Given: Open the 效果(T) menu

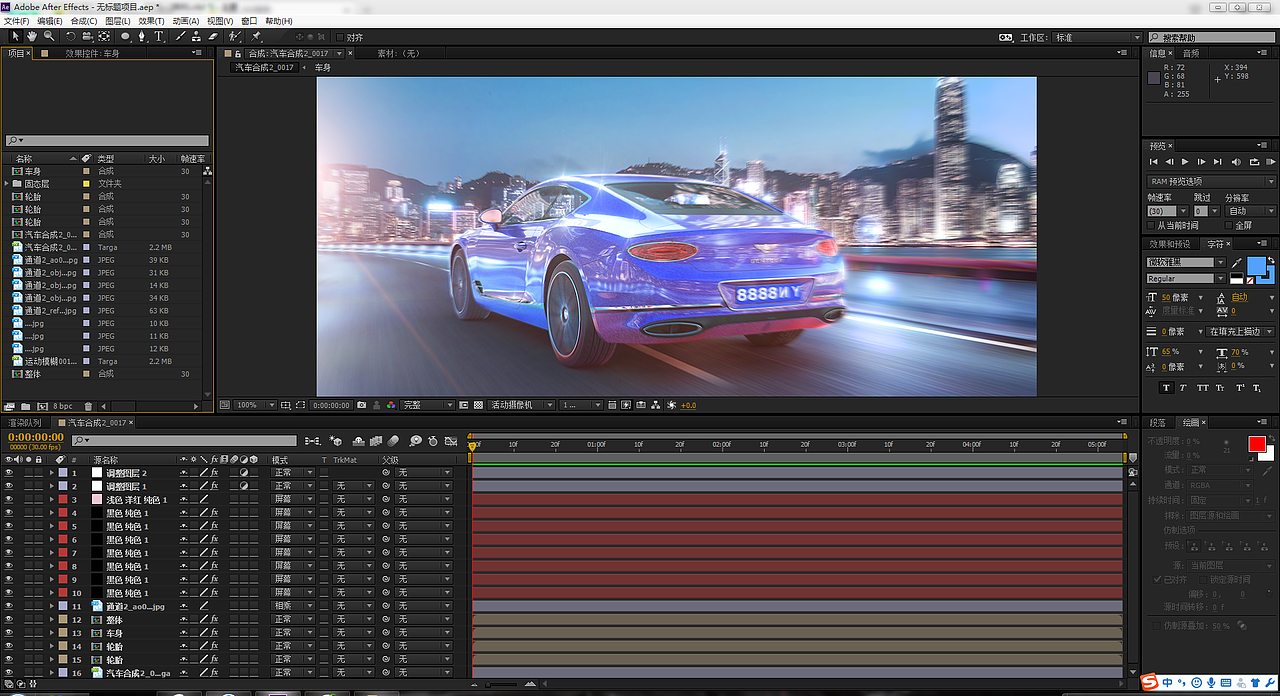Looking at the screenshot, I should coord(151,21).
